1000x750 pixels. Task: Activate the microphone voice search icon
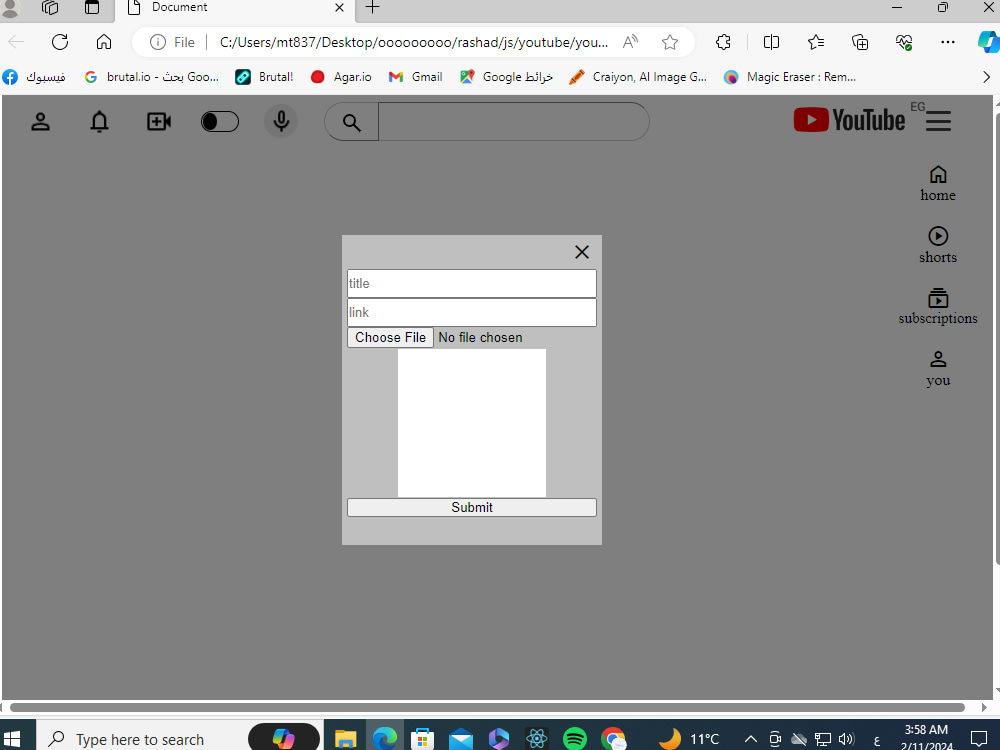281,121
